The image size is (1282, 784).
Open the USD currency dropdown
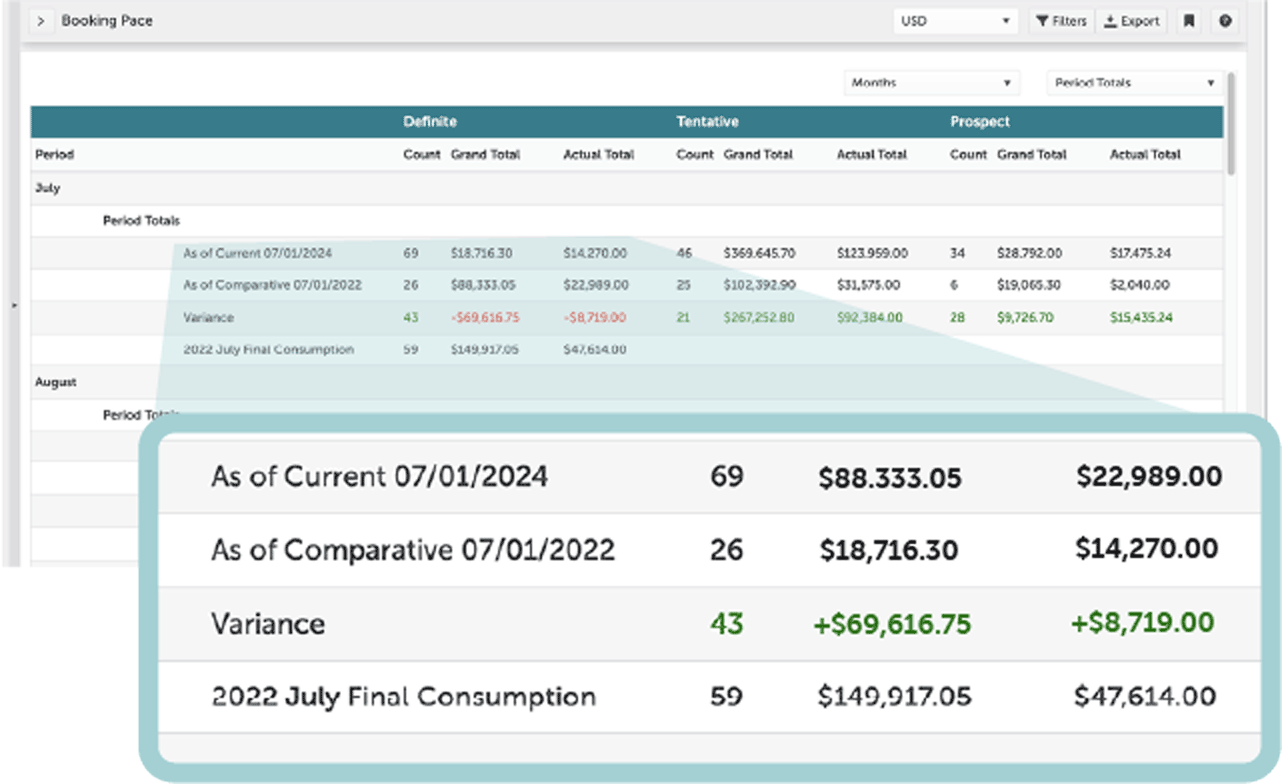click(954, 21)
